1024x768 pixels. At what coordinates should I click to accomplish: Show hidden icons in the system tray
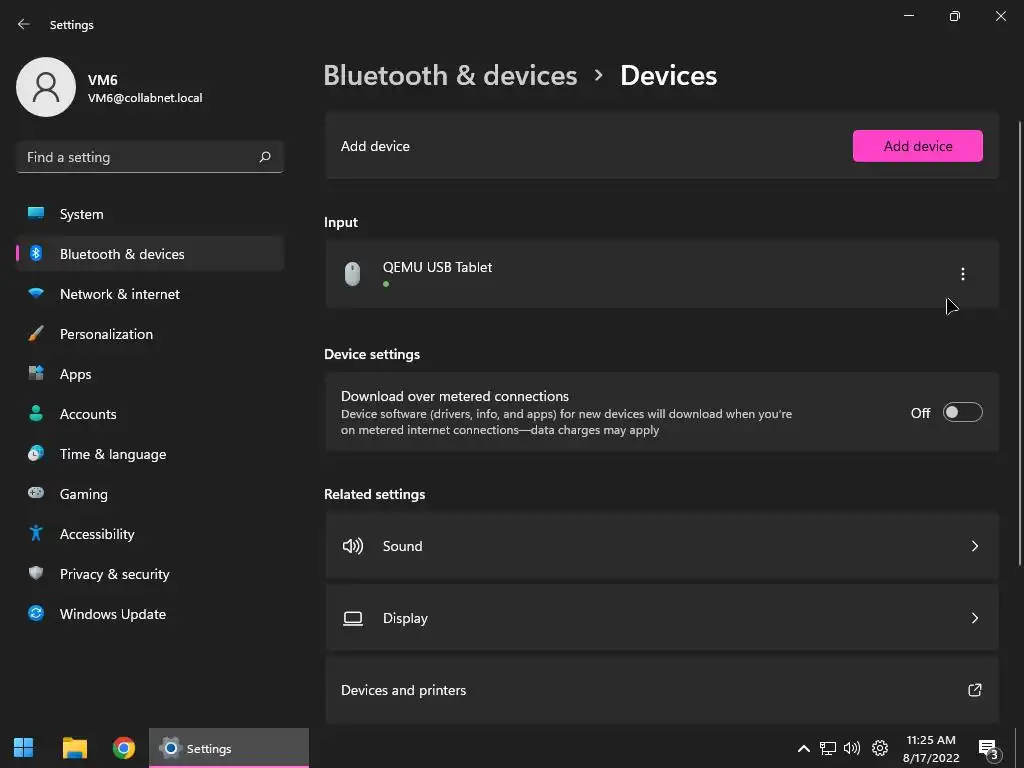coord(803,748)
